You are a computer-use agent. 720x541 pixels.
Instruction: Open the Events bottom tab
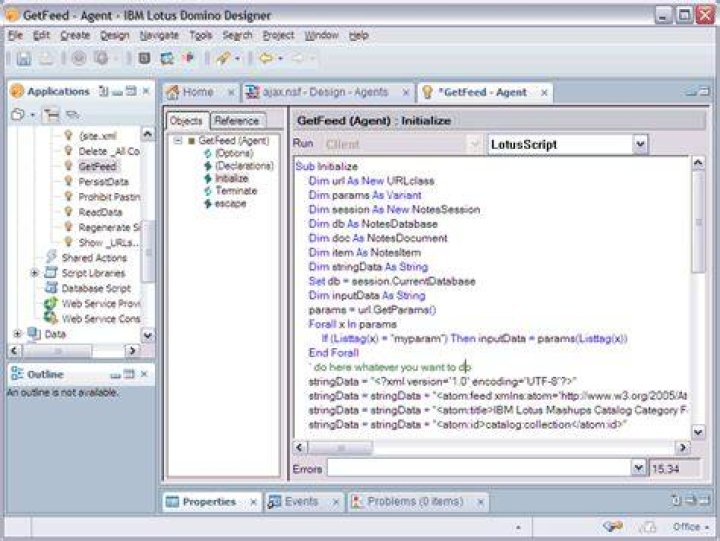301,502
